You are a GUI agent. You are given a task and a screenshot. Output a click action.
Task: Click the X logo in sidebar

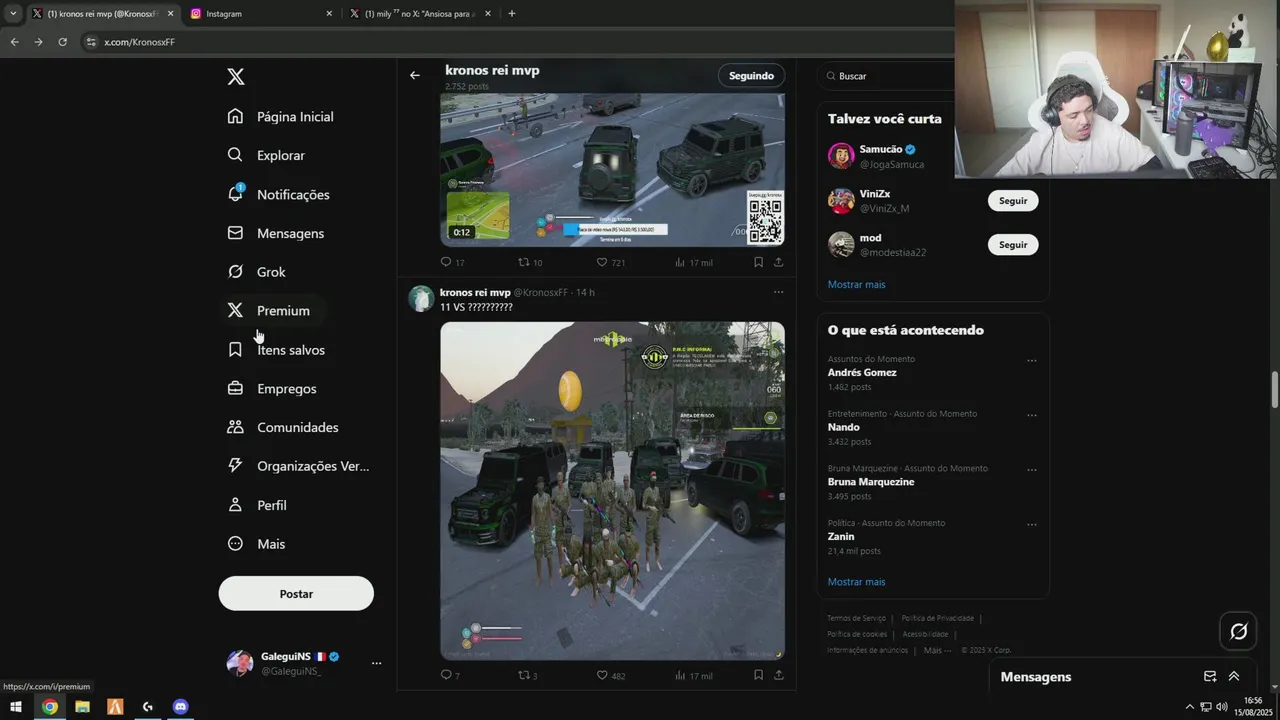pos(236,77)
